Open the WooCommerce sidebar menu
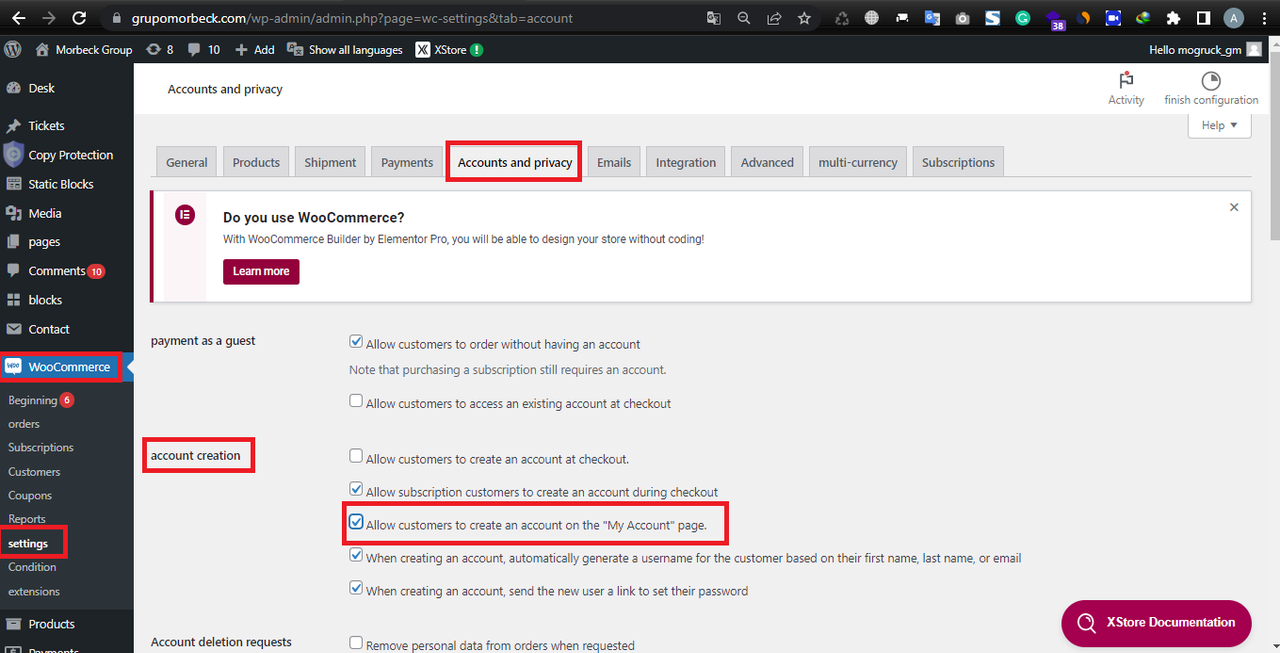The height and width of the screenshot is (653, 1280). click(66, 366)
